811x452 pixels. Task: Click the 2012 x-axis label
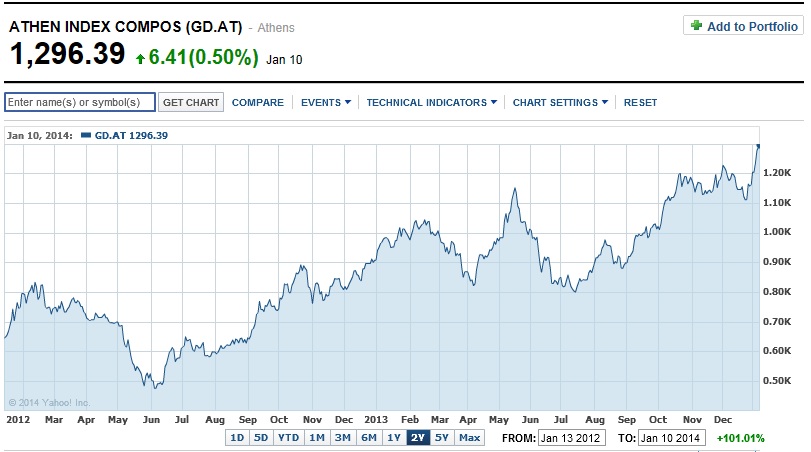[x=18, y=419]
